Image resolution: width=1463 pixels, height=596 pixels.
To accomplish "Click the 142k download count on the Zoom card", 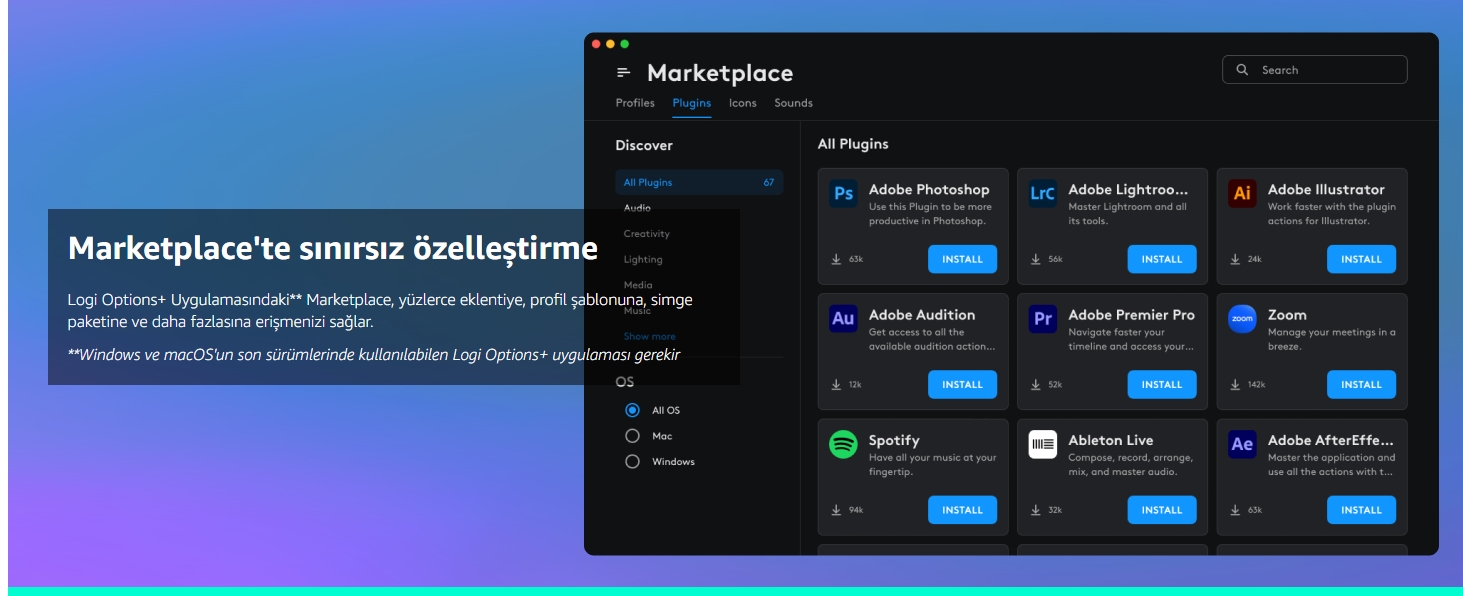I will (x=1257, y=385).
